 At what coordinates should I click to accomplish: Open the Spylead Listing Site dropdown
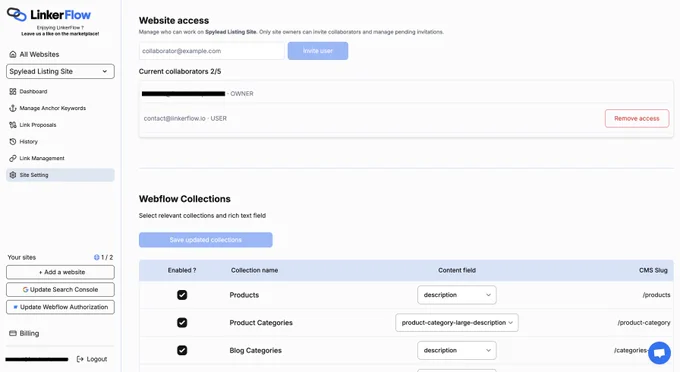click(60, 72)
